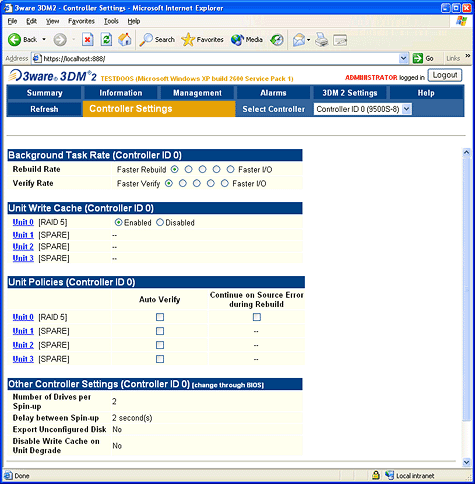Screen dimensions: 475x484
Task: Open the Select Controller dropdown
Action: (363, 109)
